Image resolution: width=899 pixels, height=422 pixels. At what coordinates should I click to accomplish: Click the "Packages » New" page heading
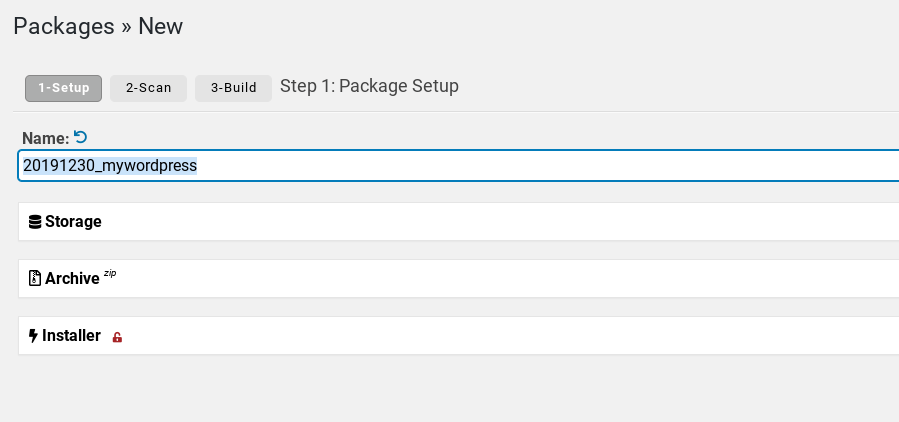point(98,27)
